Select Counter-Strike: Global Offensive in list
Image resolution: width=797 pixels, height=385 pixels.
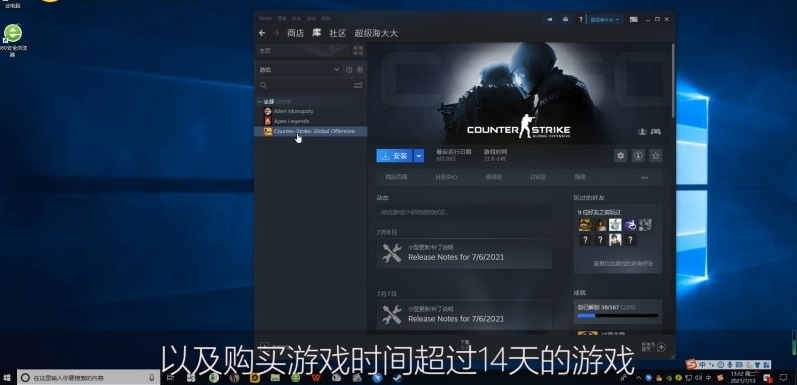[x=311, y=131]
